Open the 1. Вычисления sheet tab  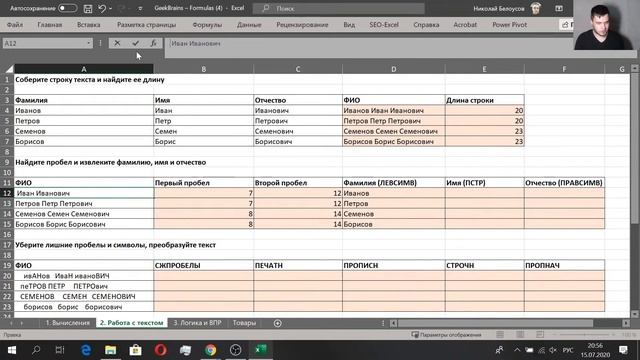coord(67,323)
